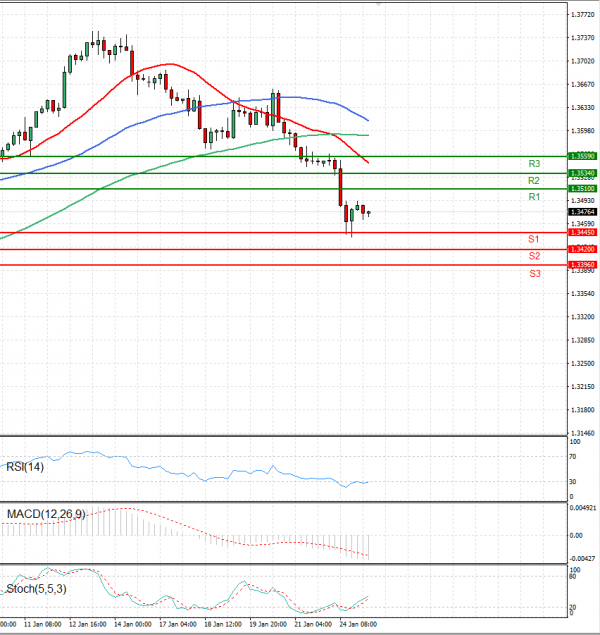Click the 1.32150 price axis value
600x635 pixels.
click(583, 387)
